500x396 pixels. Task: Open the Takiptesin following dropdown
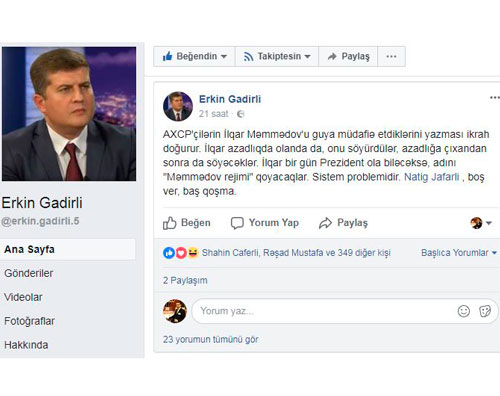pyautogui.click(x=277, y=56)
